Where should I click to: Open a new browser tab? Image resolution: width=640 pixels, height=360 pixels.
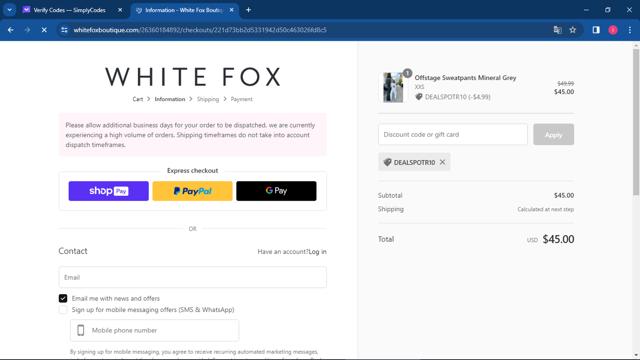pos(248,10)
